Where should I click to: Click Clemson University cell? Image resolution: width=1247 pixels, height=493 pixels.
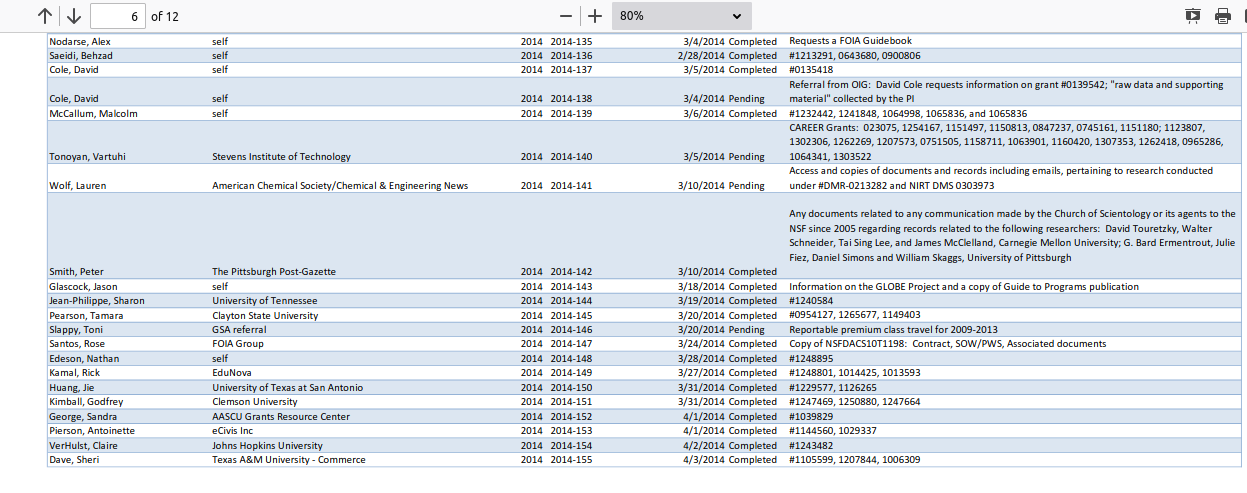coord(254,402)
